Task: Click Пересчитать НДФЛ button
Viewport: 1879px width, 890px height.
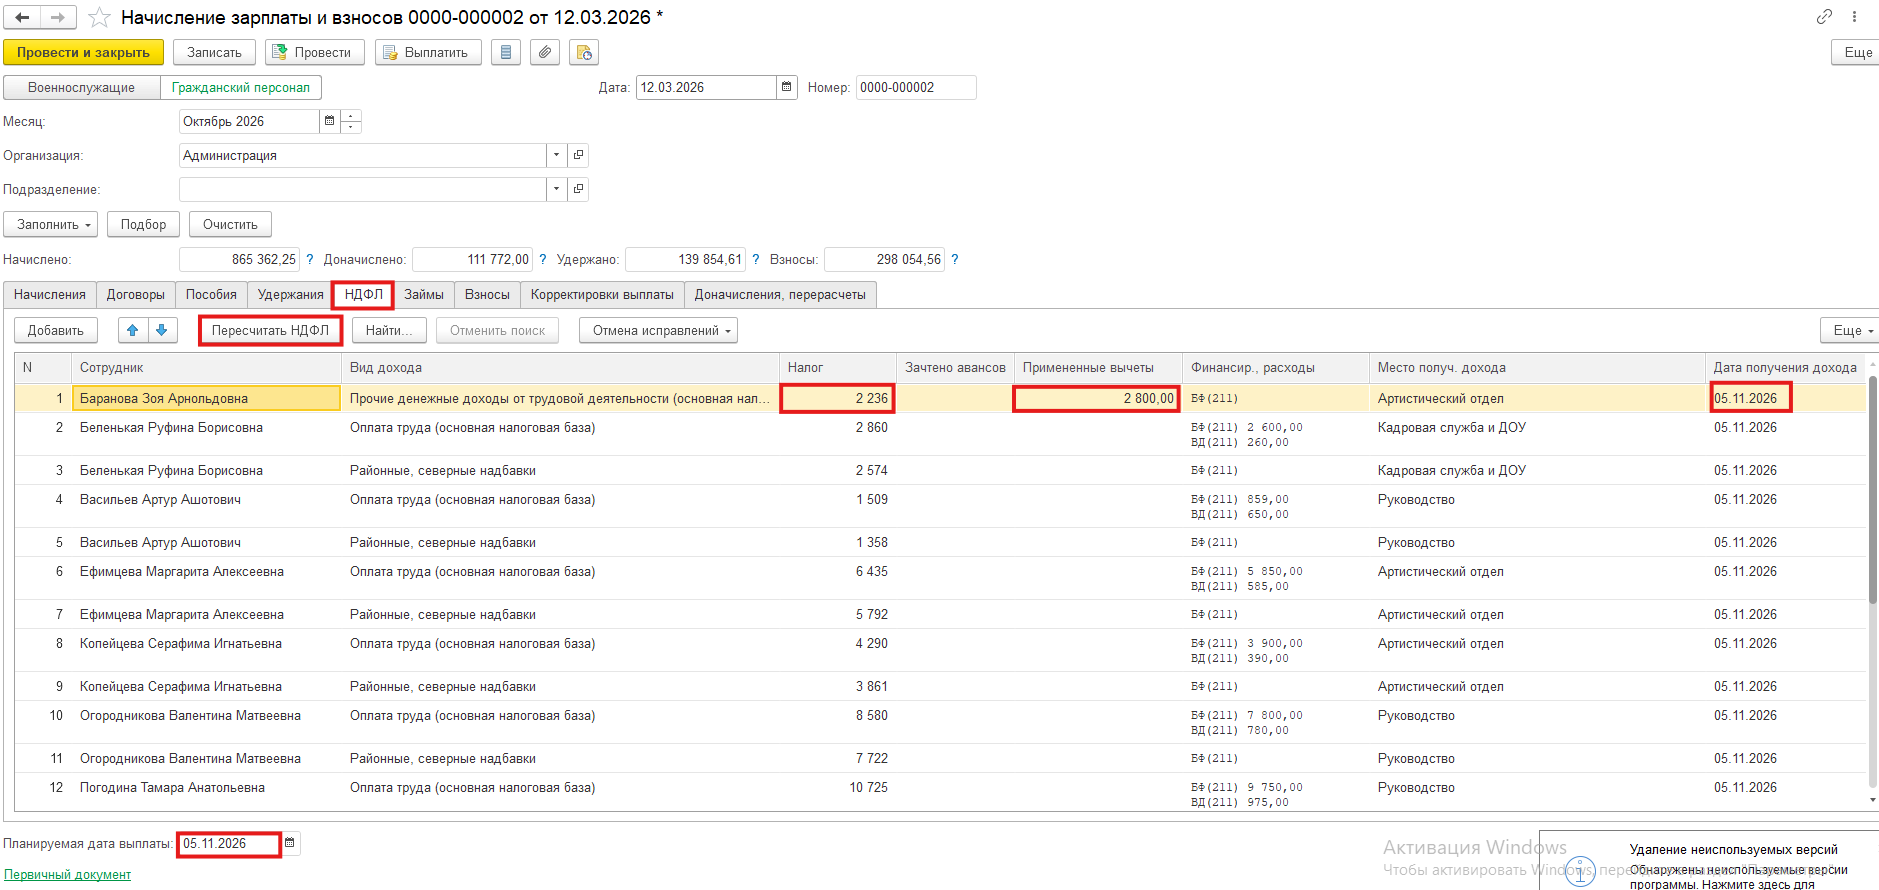Action: tap(270, 330)
